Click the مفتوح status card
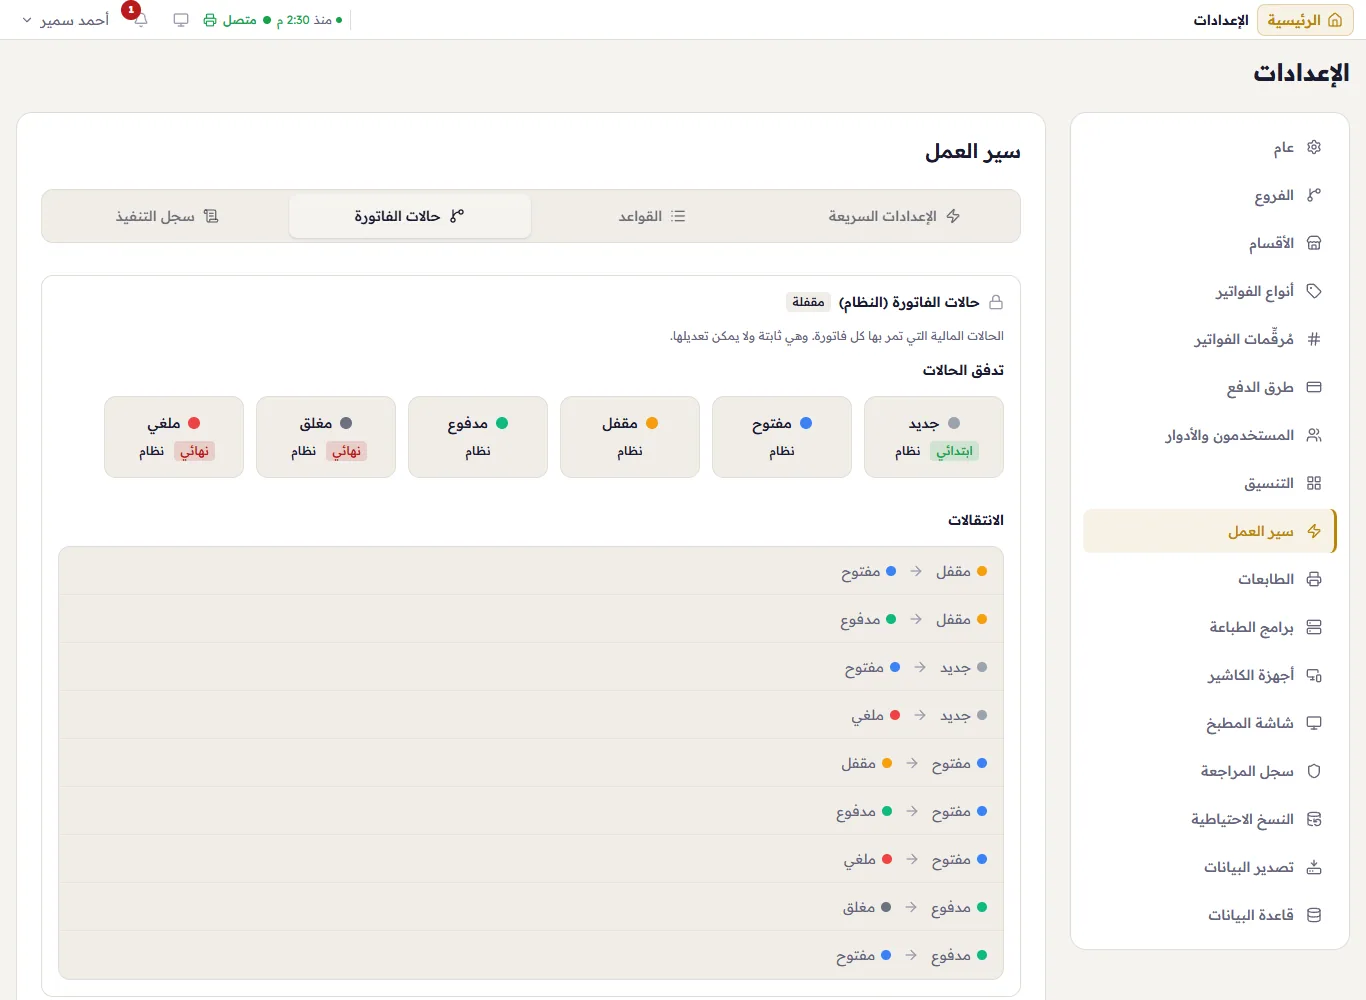Image resolution: width=1366 pixels, height=1000 pixels. pyautogui.click(x=782, y=437)
